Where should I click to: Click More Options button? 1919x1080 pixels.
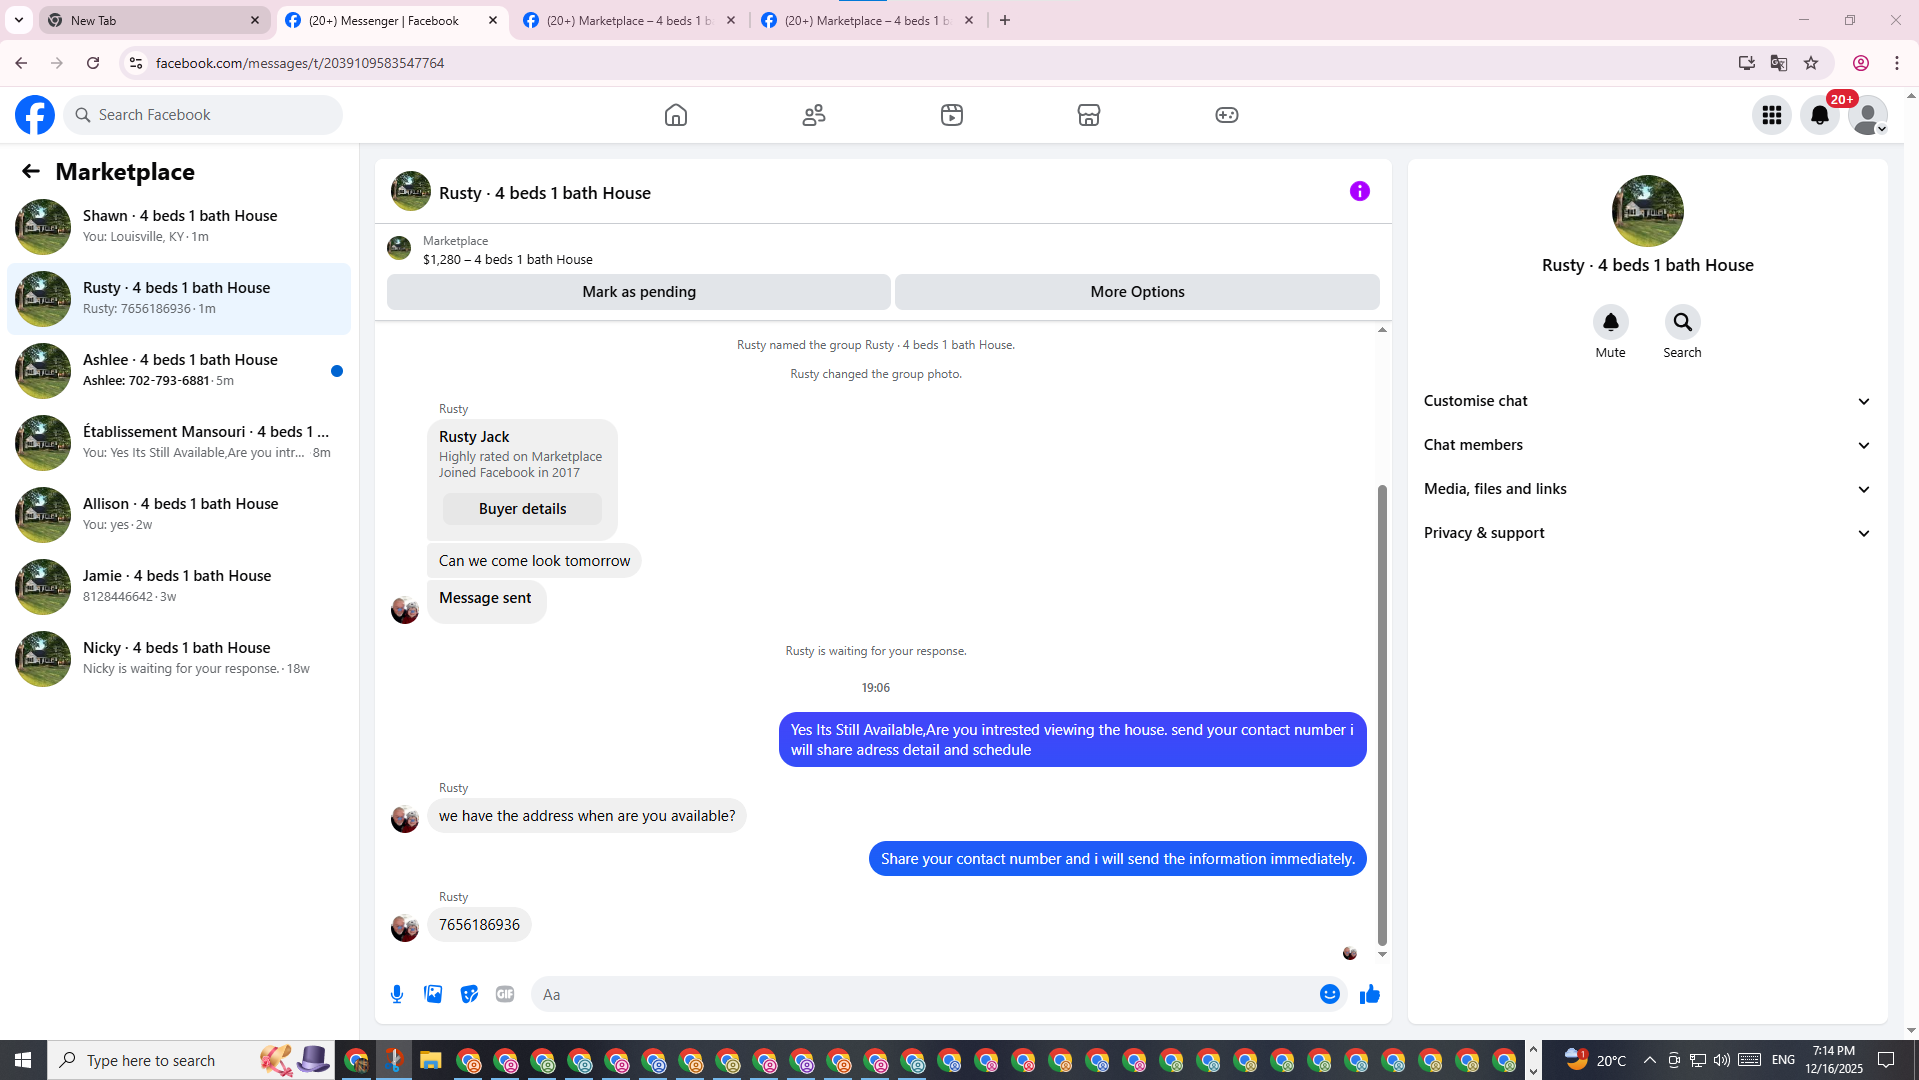point(1137,292)
